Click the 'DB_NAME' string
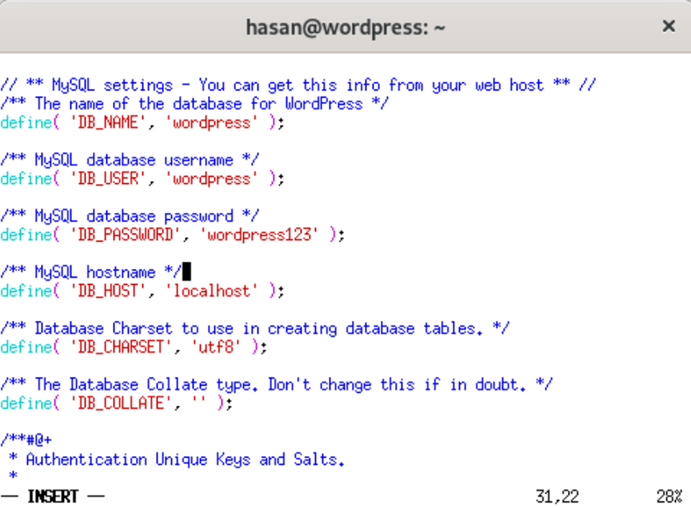691x508 pixels. point(108,122)
